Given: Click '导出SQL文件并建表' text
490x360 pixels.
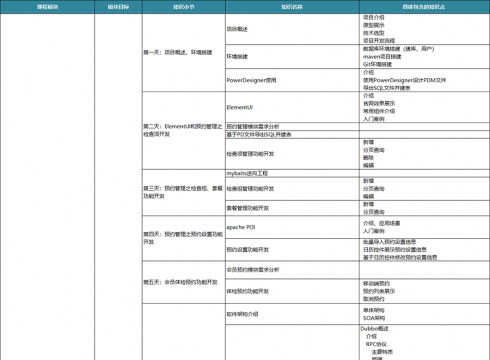Looking at the screenshot, I should click(387, 88).
